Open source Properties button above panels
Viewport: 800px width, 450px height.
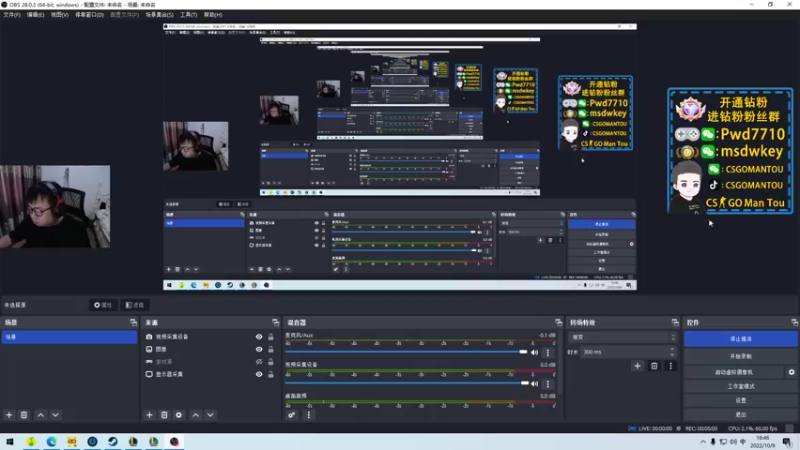(103, 305)
